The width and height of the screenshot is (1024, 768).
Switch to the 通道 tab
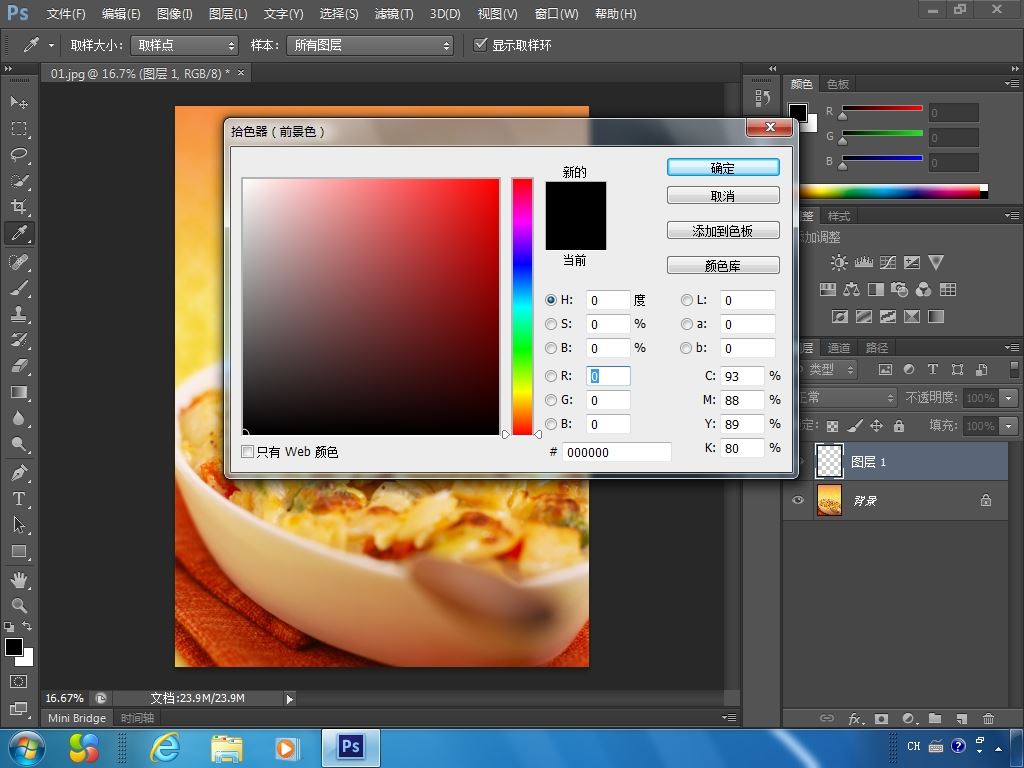839,347
